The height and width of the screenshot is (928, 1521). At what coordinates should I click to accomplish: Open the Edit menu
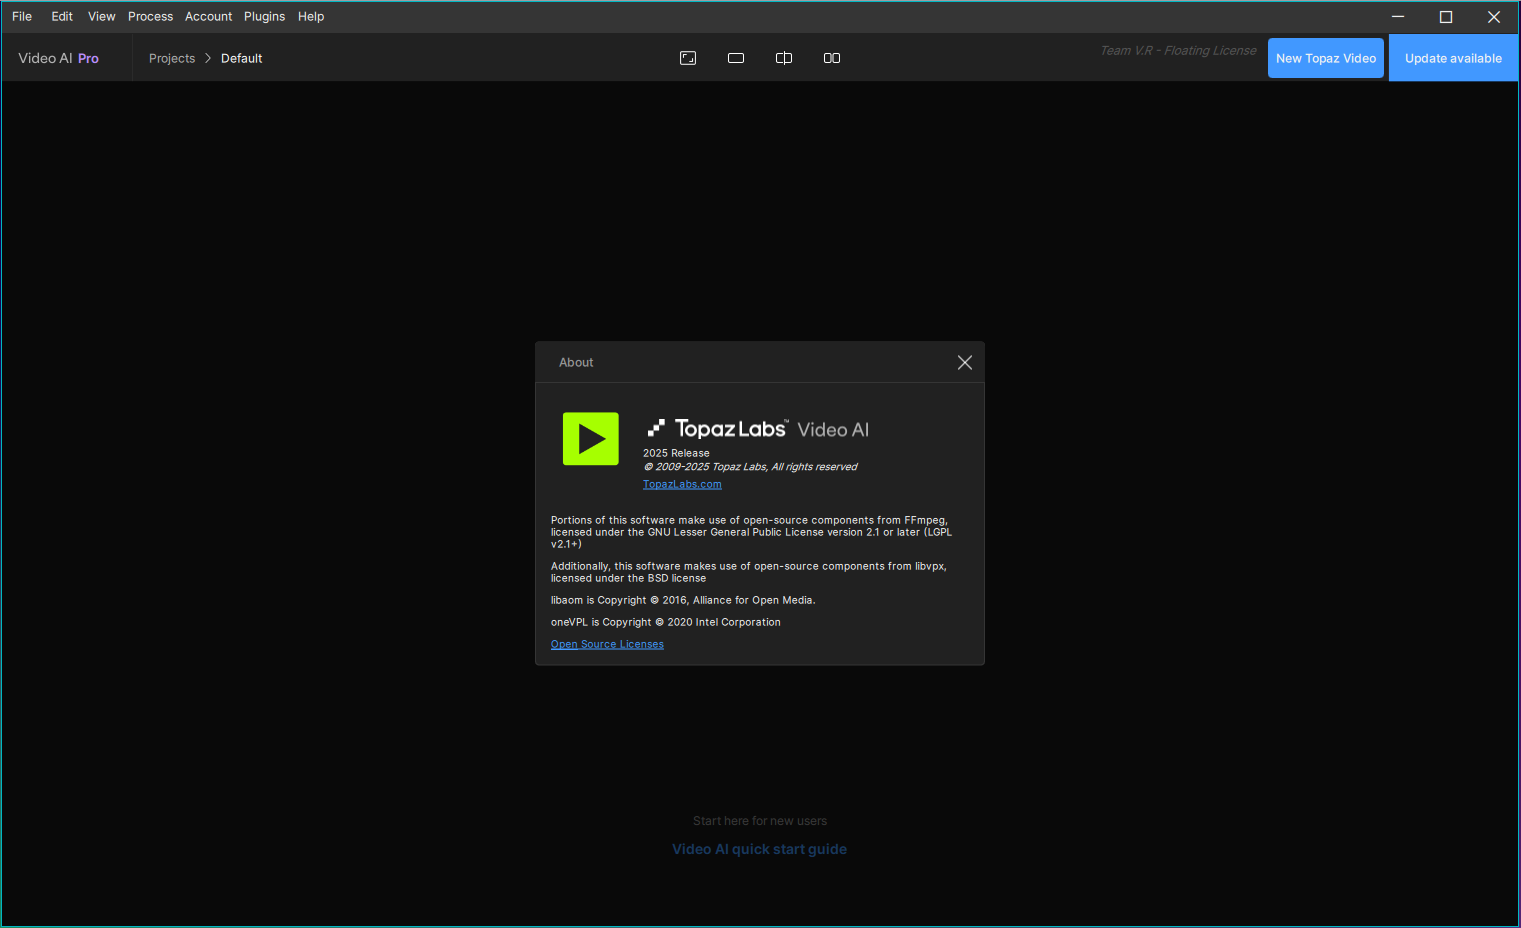coord(62,16)
